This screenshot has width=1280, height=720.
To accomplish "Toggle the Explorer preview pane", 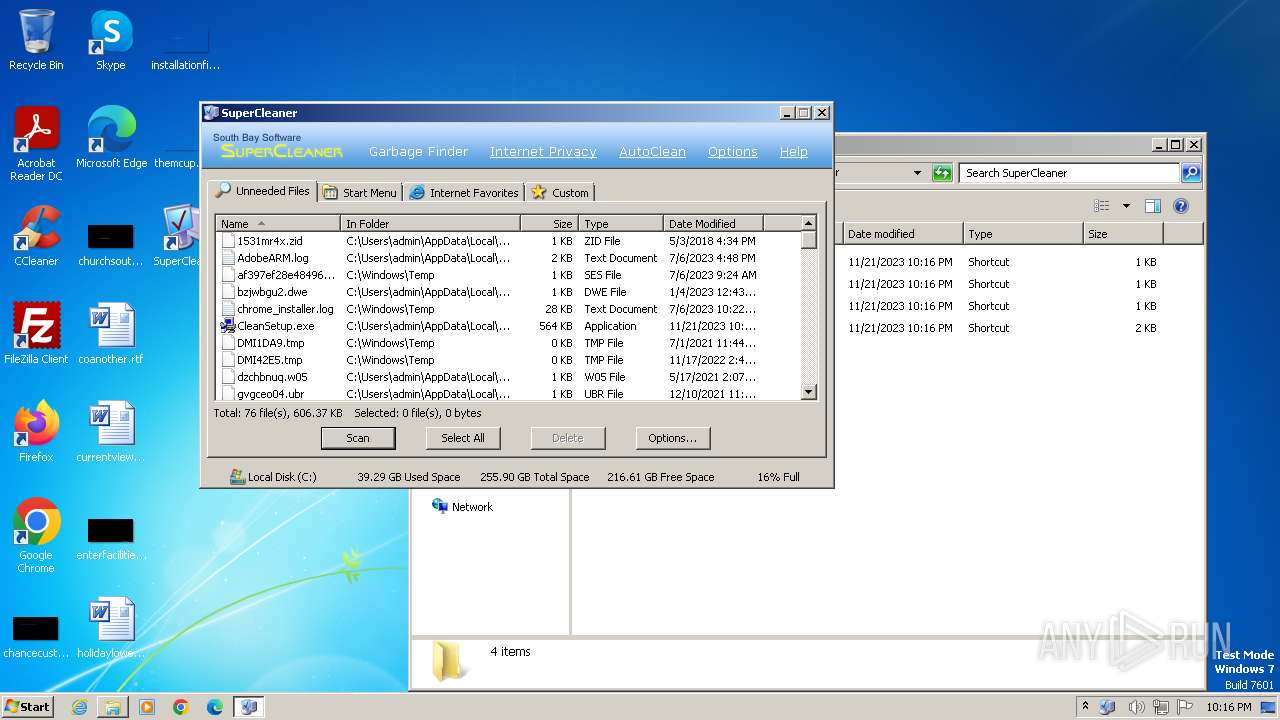I will 1153,206.
